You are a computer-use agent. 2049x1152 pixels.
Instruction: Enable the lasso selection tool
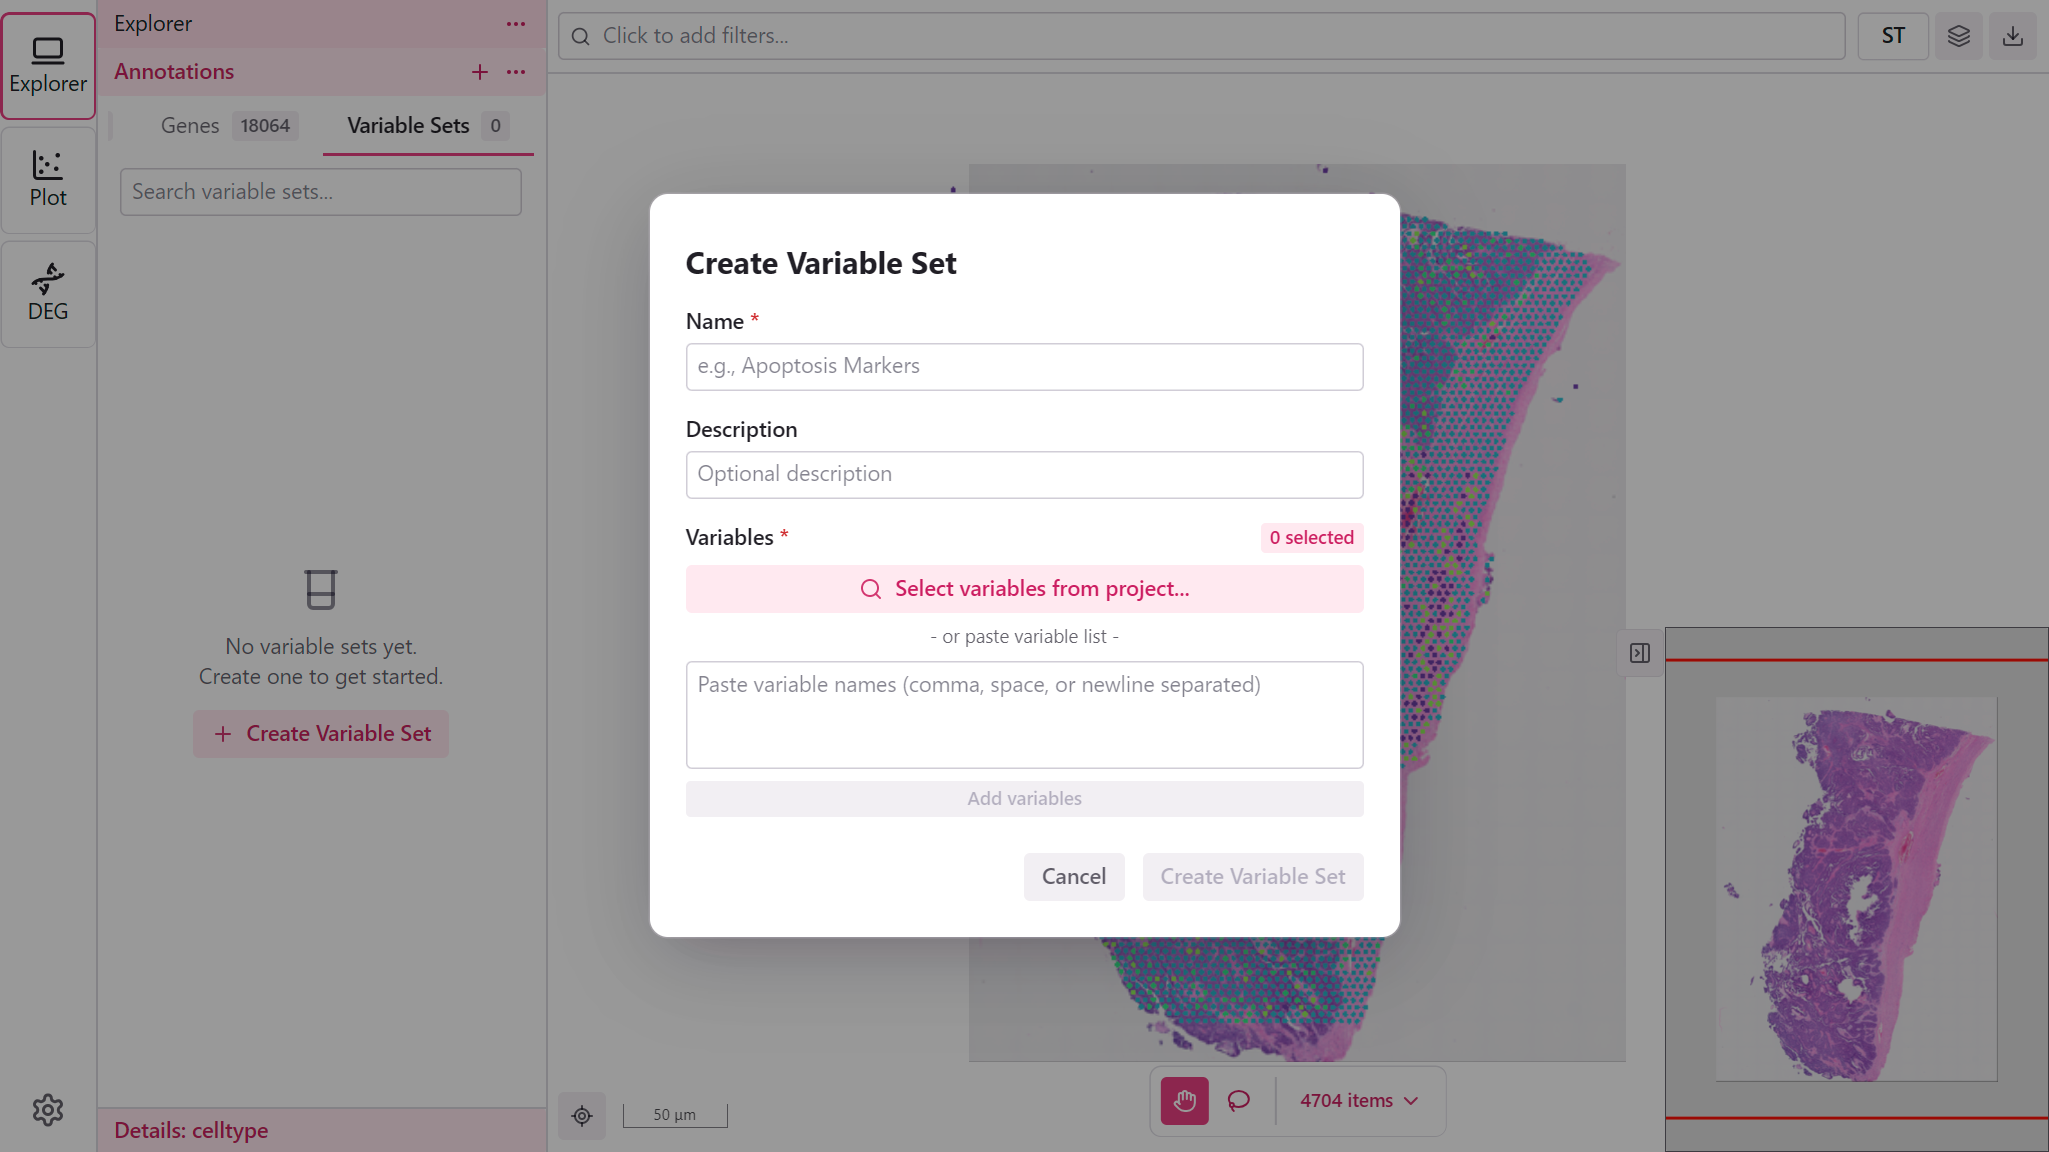click(1238, 1101)
